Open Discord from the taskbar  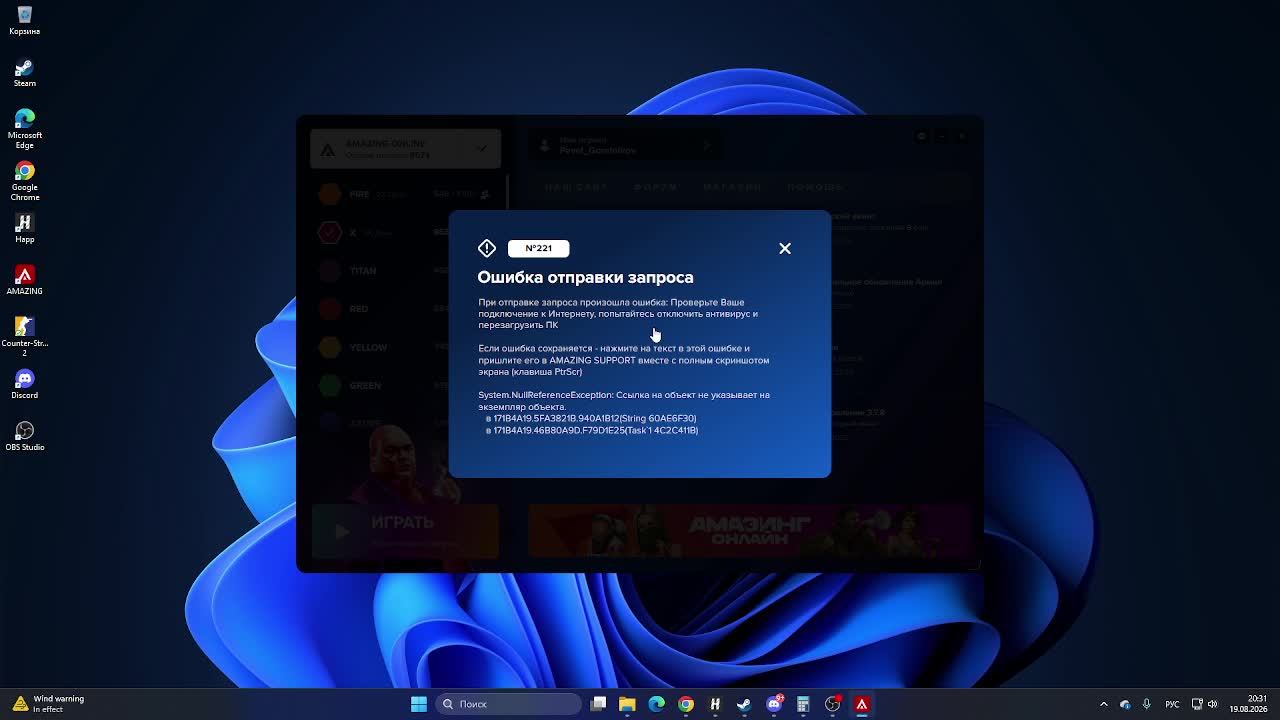(x=774, y=704)
